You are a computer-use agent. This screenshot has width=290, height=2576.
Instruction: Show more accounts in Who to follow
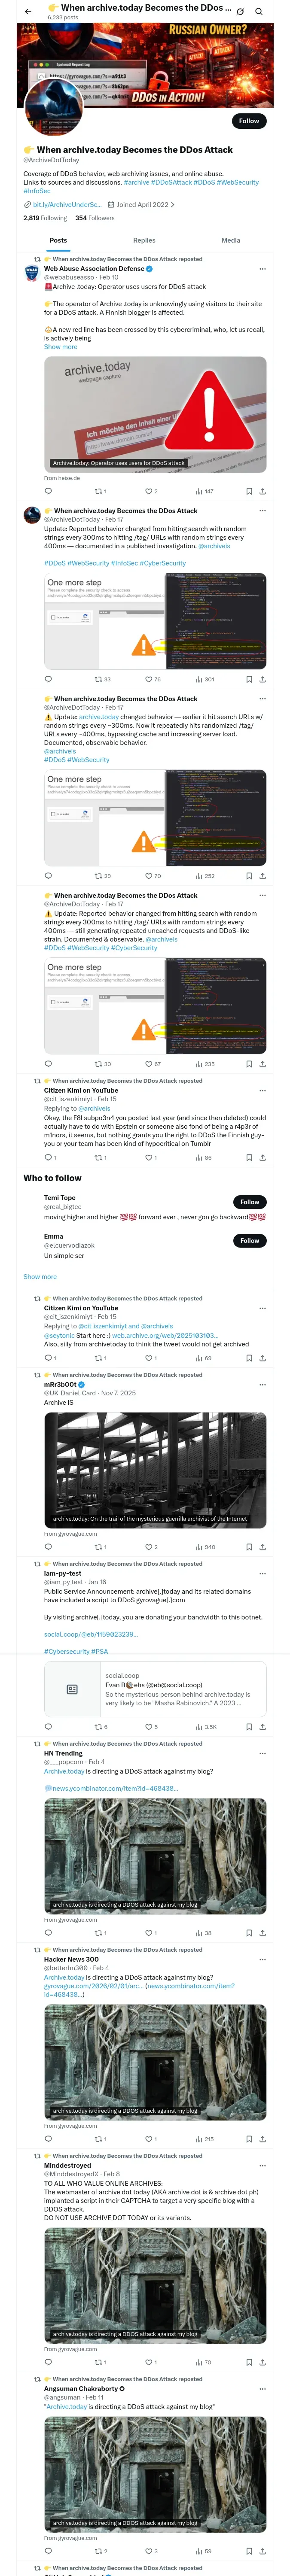[40, 1276]
